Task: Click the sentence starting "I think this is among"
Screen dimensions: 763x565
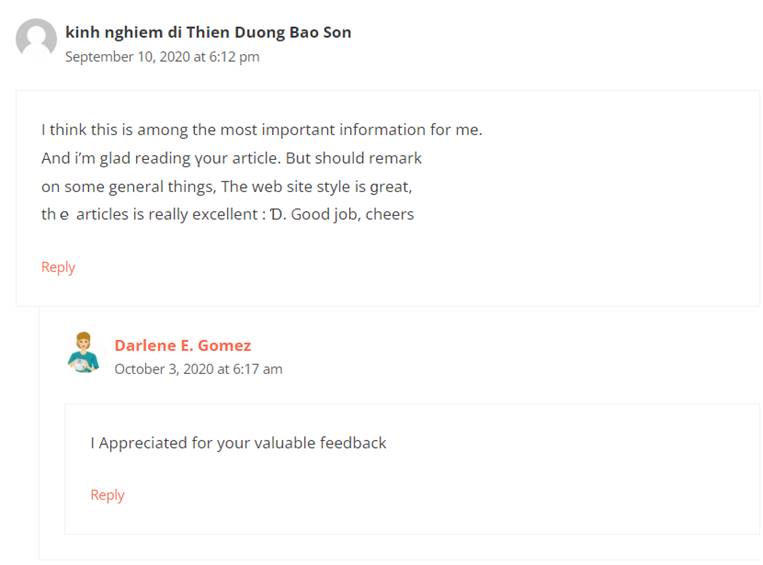Action: pyautogui.click(x=262, y=130)
